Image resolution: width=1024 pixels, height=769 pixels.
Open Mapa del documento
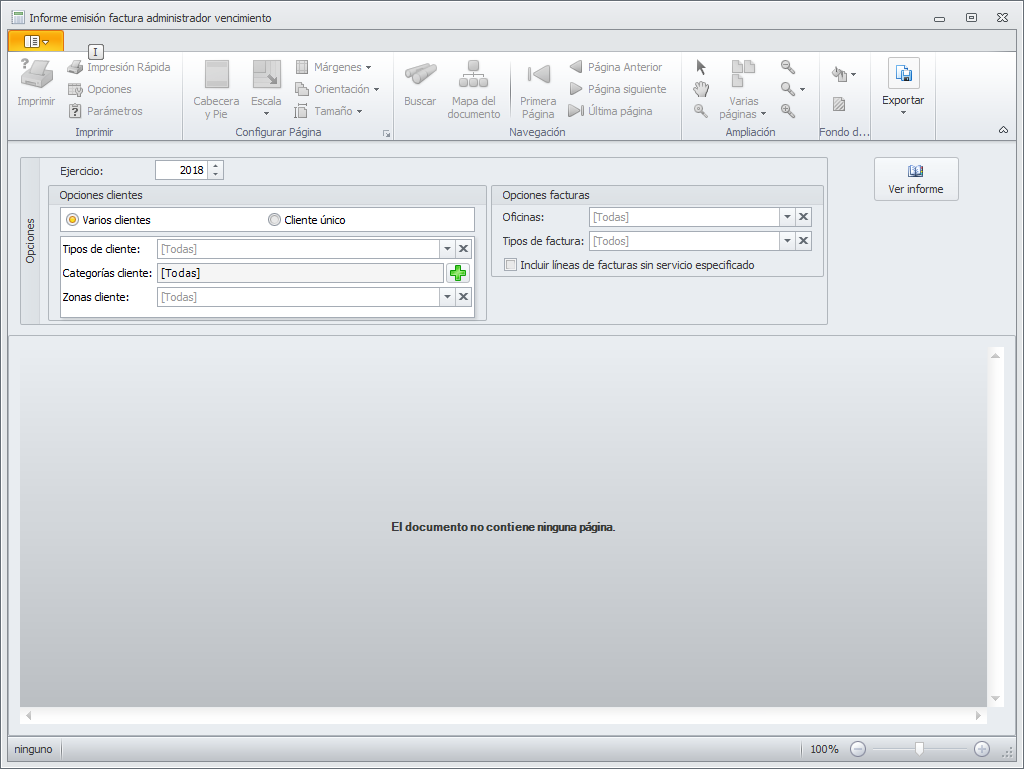click(x=473, y=89)
